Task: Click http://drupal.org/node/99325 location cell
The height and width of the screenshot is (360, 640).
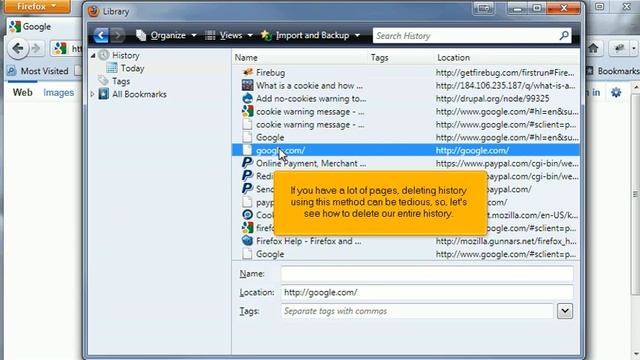Action: (x=492, y=99)
